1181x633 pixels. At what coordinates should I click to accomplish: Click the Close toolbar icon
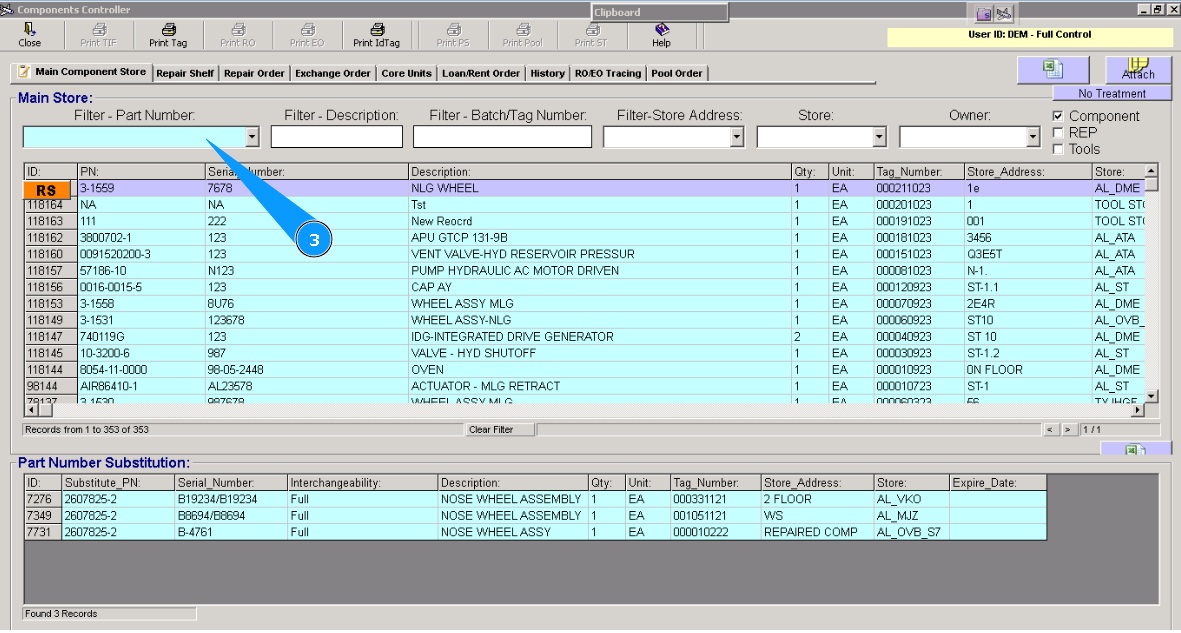tap(29, 30)
